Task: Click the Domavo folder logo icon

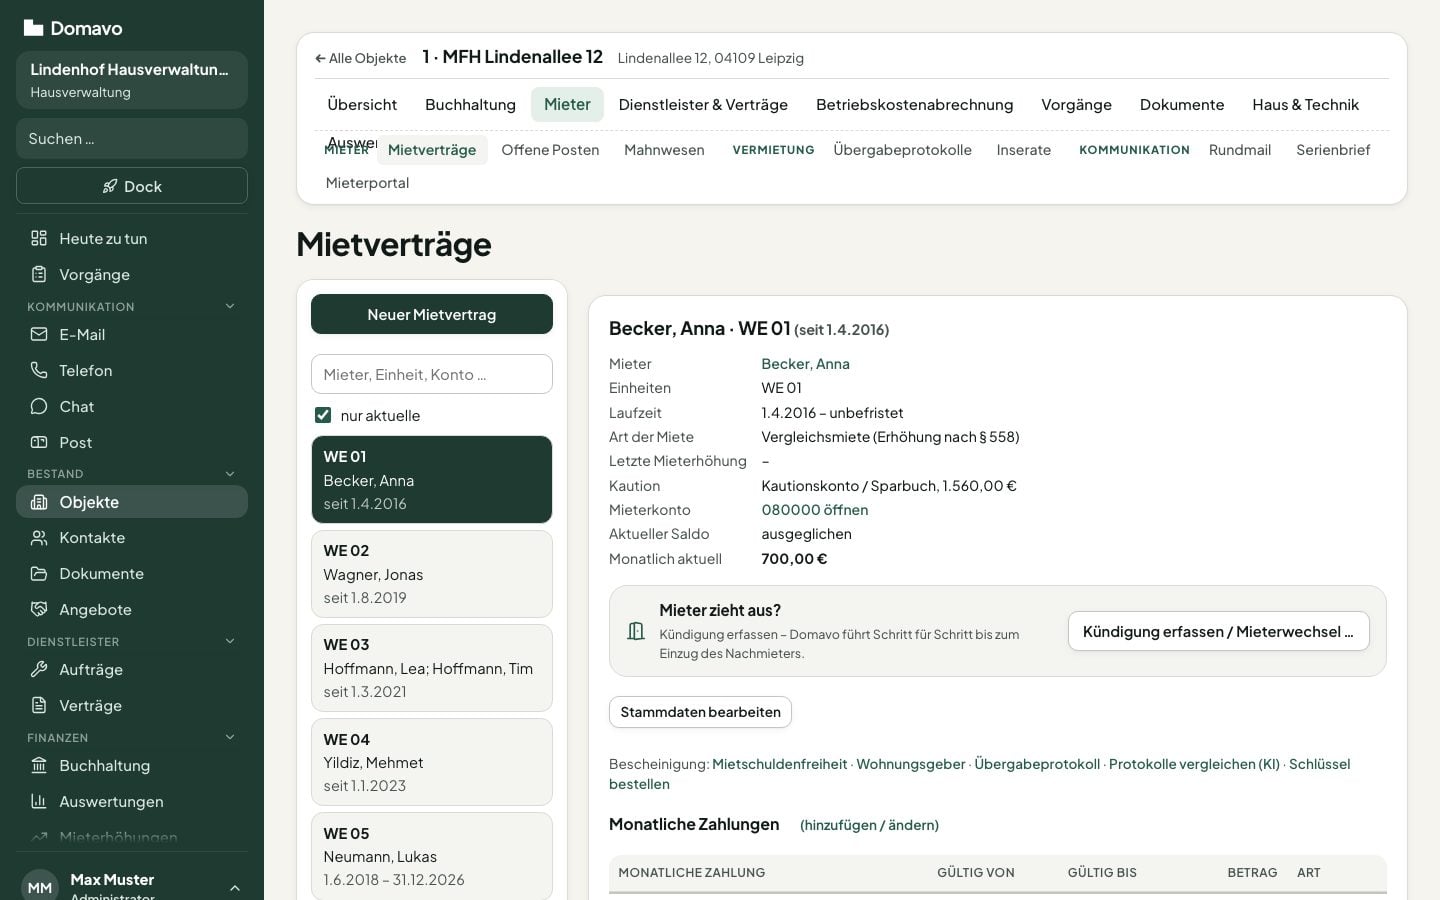Action: [33, 28]
